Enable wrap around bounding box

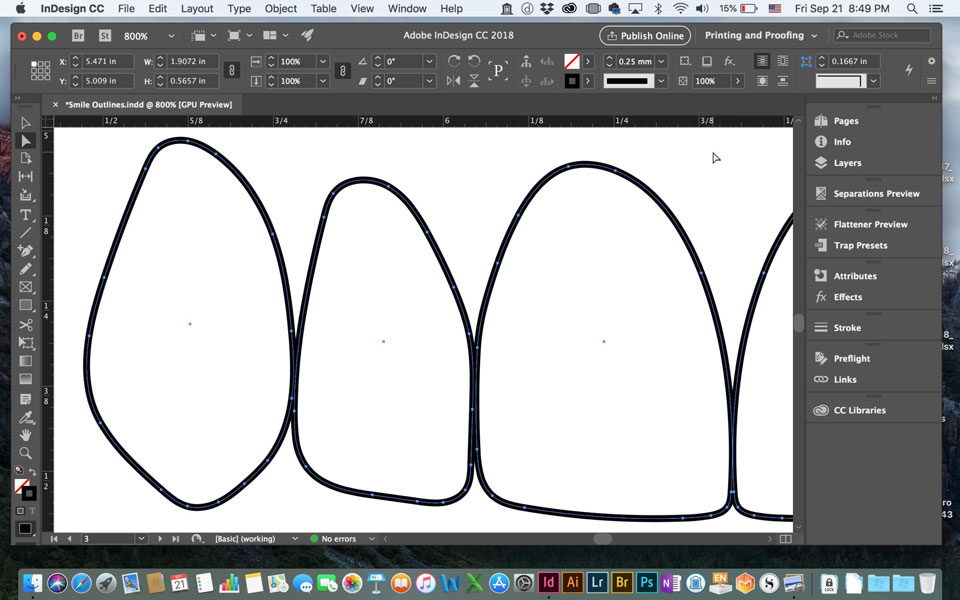783,61
